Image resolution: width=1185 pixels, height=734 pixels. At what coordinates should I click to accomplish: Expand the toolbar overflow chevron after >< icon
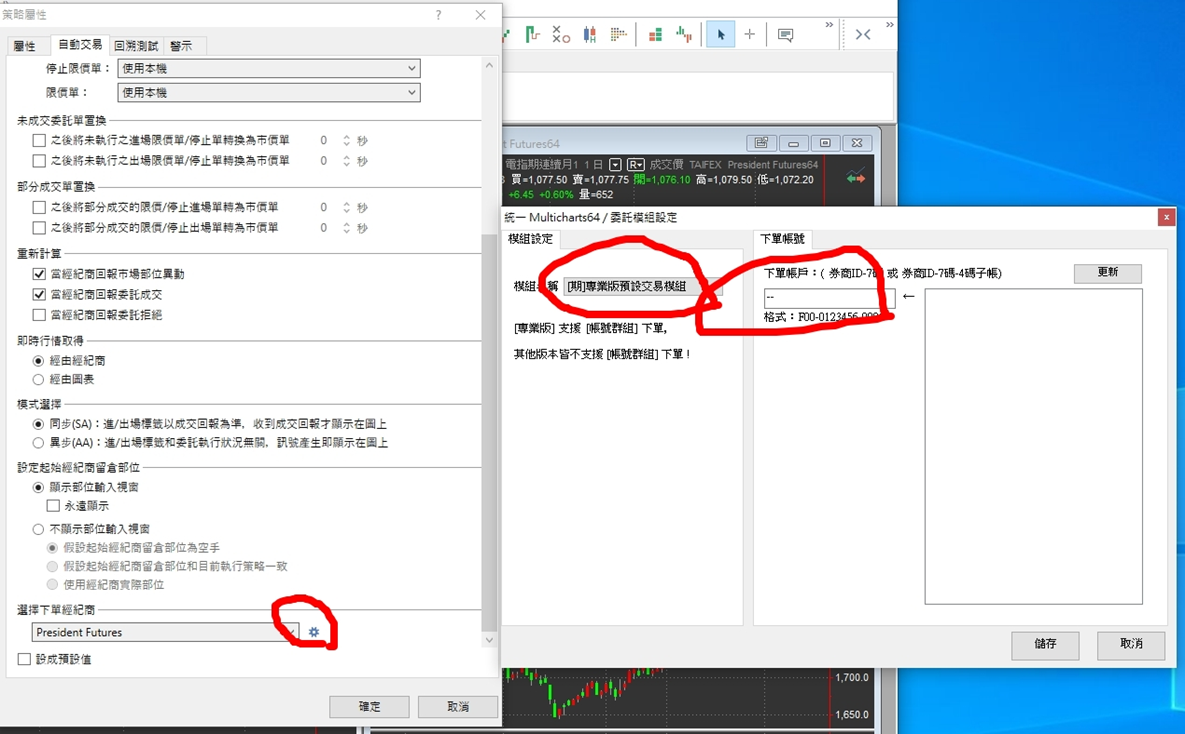coord(890,25)
